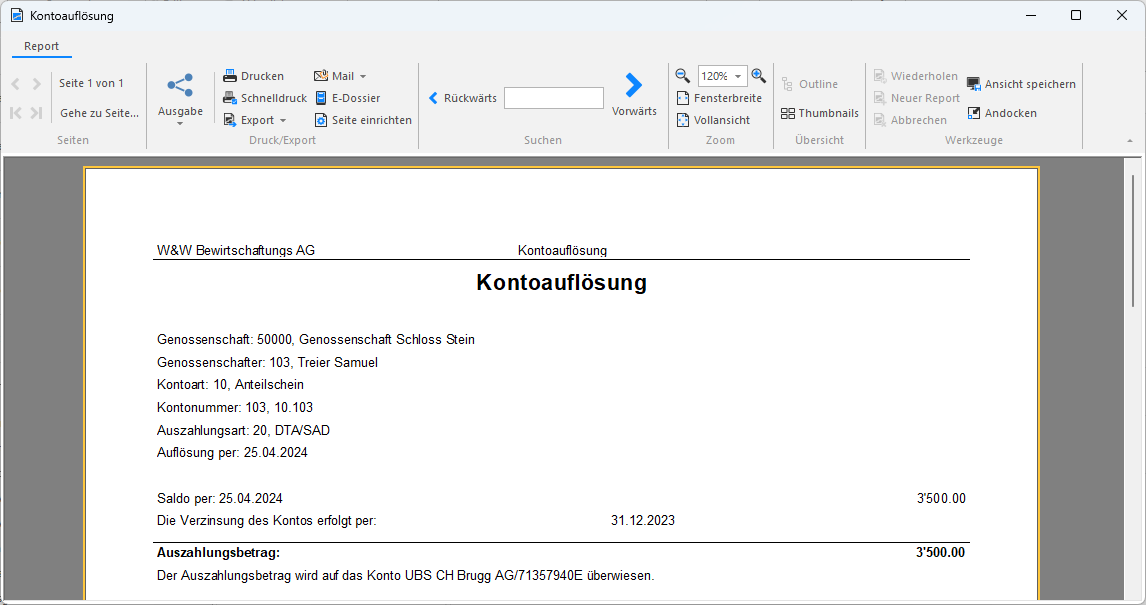Open the Export menu icon
The width and height of the screenshot is (1146, 605).
229,120
